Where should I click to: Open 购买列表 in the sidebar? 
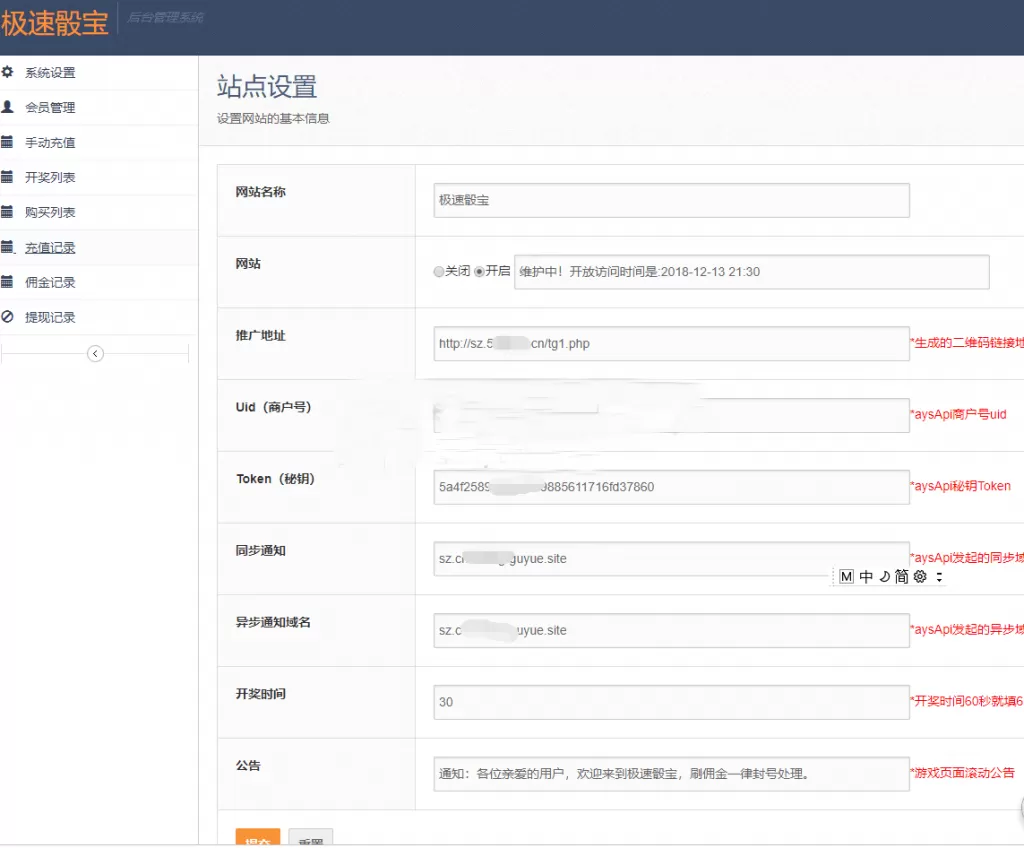[x=50, y=212]
